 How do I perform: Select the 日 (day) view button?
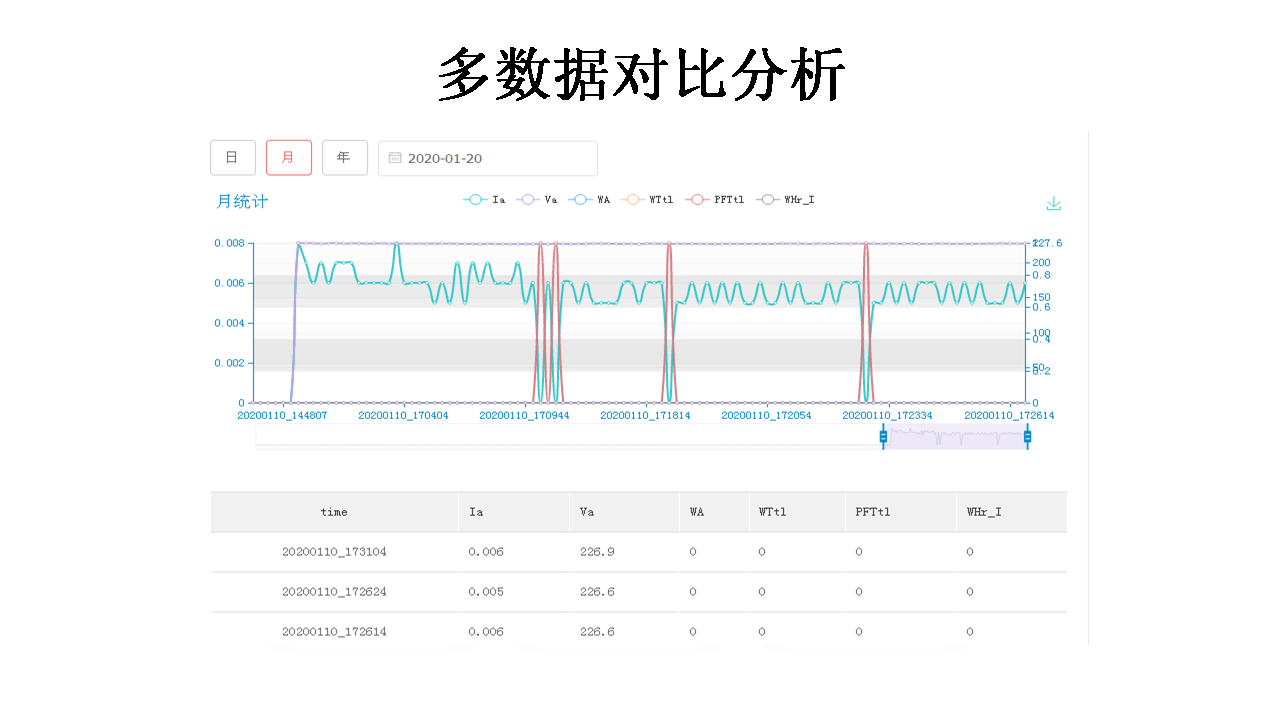point(232,158)
